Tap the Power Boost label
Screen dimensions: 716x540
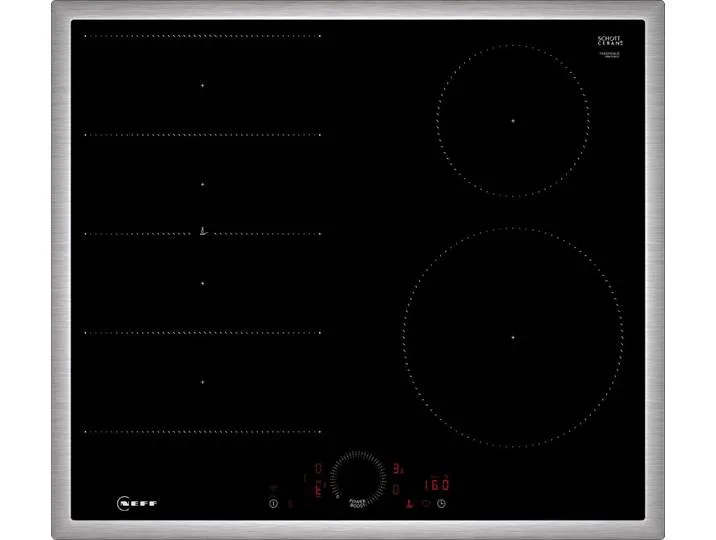pyautogui.click(x=358, y=503)
